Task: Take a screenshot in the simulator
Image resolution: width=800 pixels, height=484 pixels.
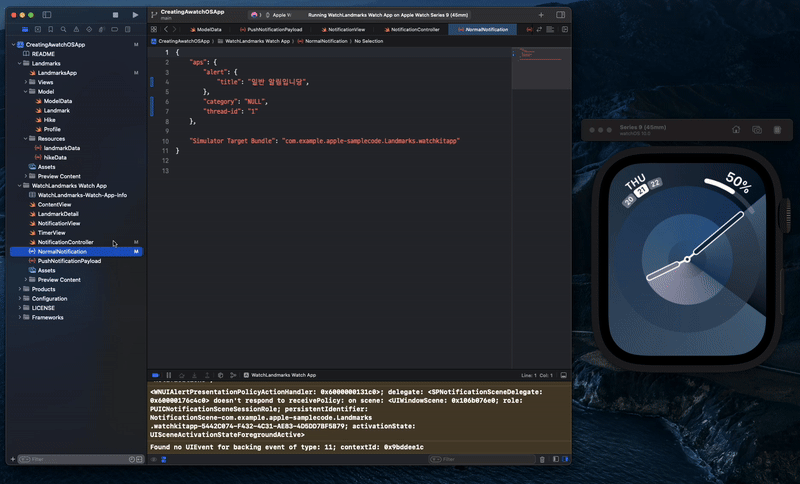Action: (757, 130)
